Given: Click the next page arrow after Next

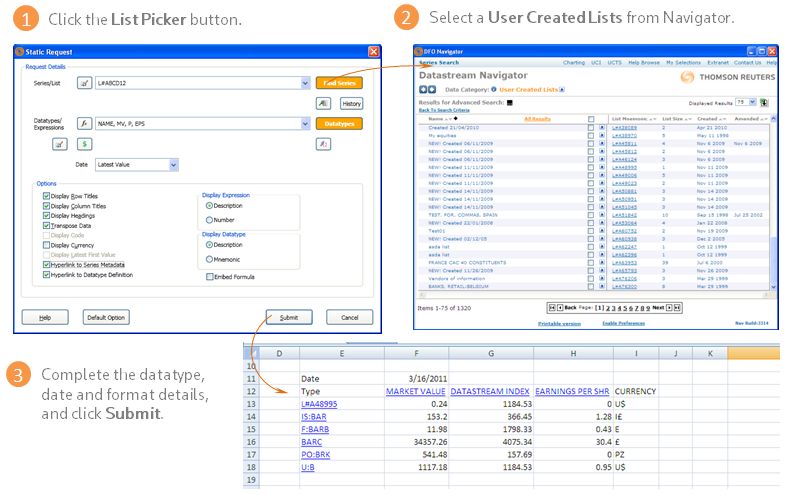Looking at the screenshot, I should 669,308.
